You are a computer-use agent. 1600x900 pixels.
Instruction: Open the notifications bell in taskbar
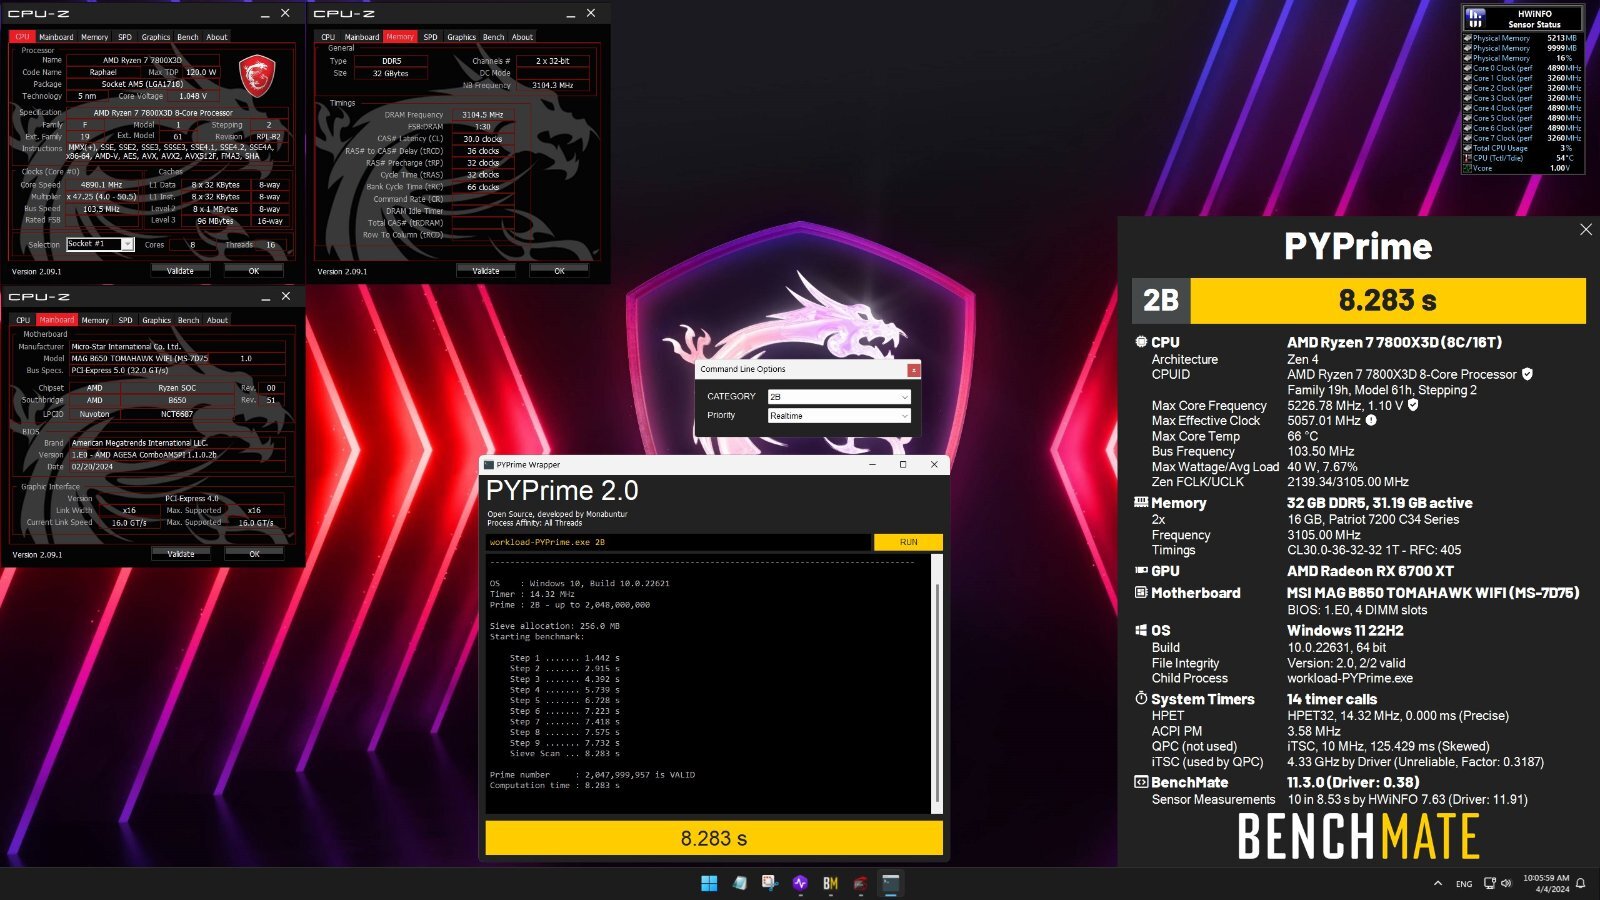pyautogui.click(x=1581, y=883)
